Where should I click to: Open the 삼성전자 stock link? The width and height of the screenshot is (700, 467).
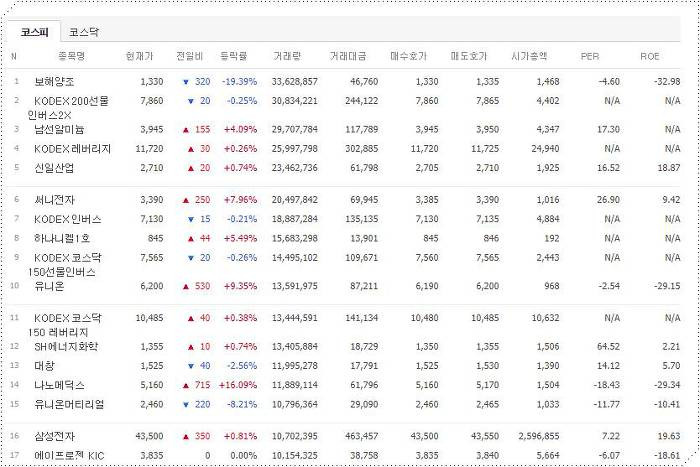coord(54,436)
